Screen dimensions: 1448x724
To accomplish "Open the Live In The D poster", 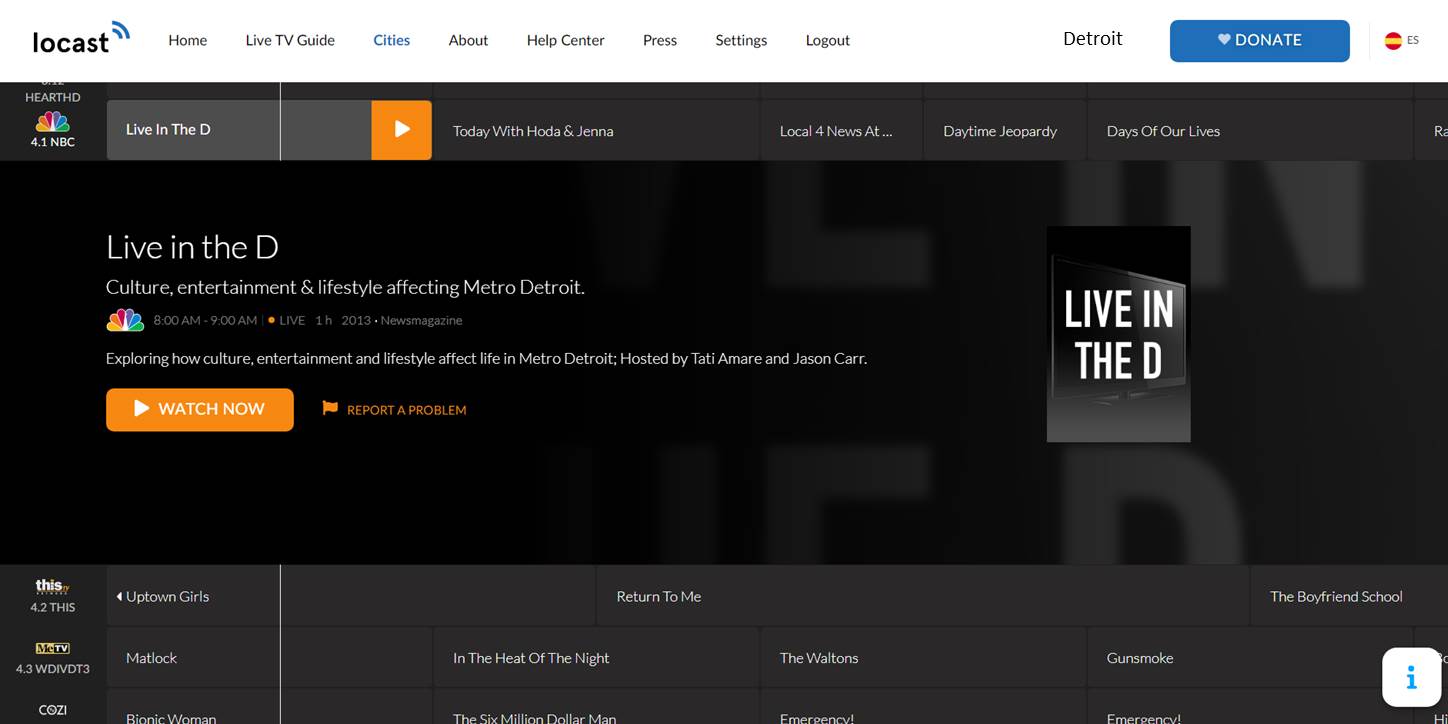I will tap(1119, 334).
